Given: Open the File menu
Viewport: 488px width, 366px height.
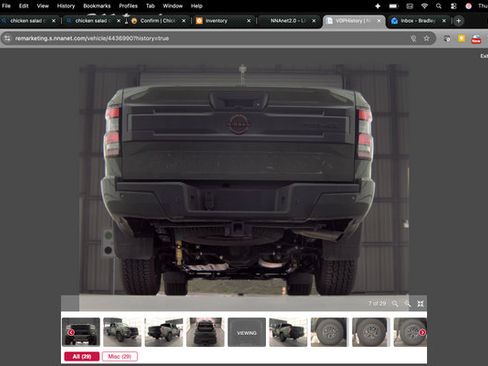Looking at the screenshot, I should point(6,6).
